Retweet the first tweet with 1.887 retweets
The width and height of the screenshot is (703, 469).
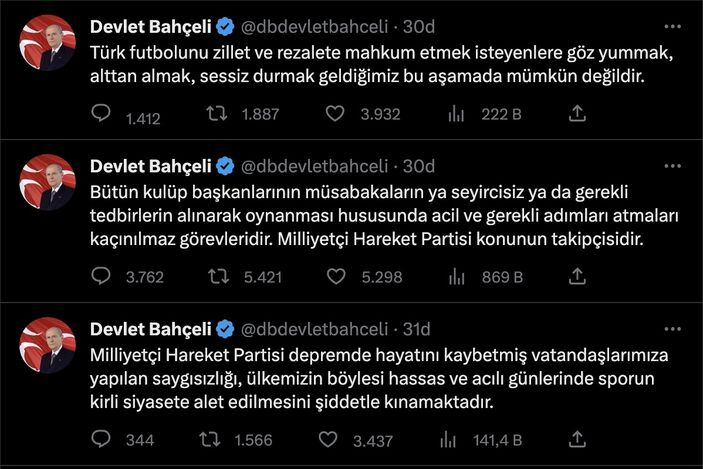click(x=215, y=115)
